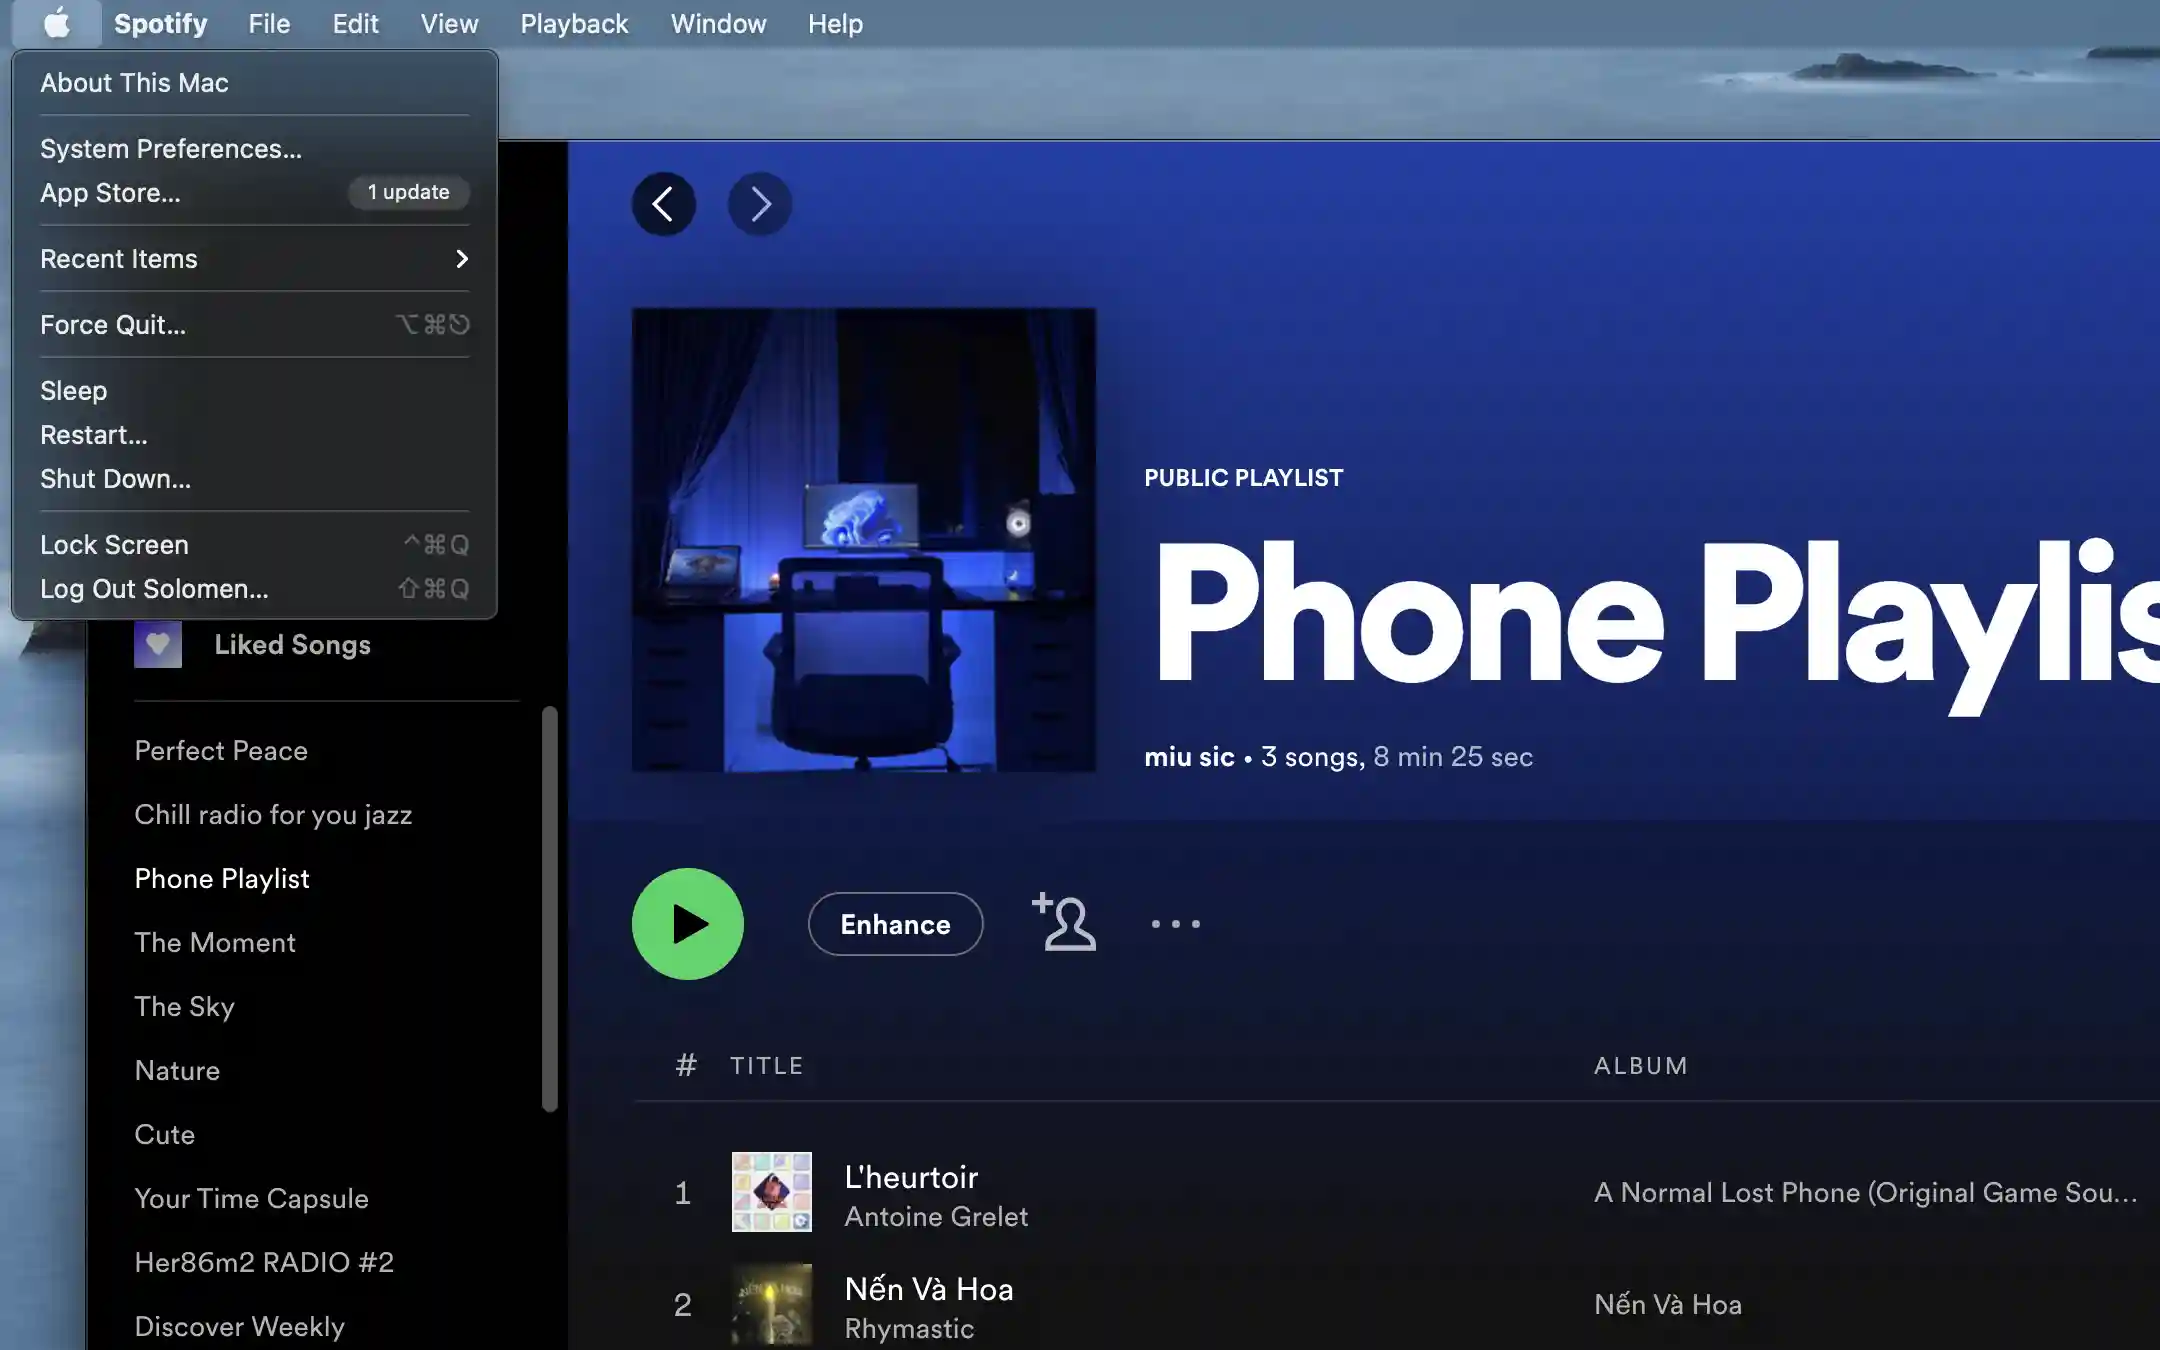Click the back navigation arrow

664,202
